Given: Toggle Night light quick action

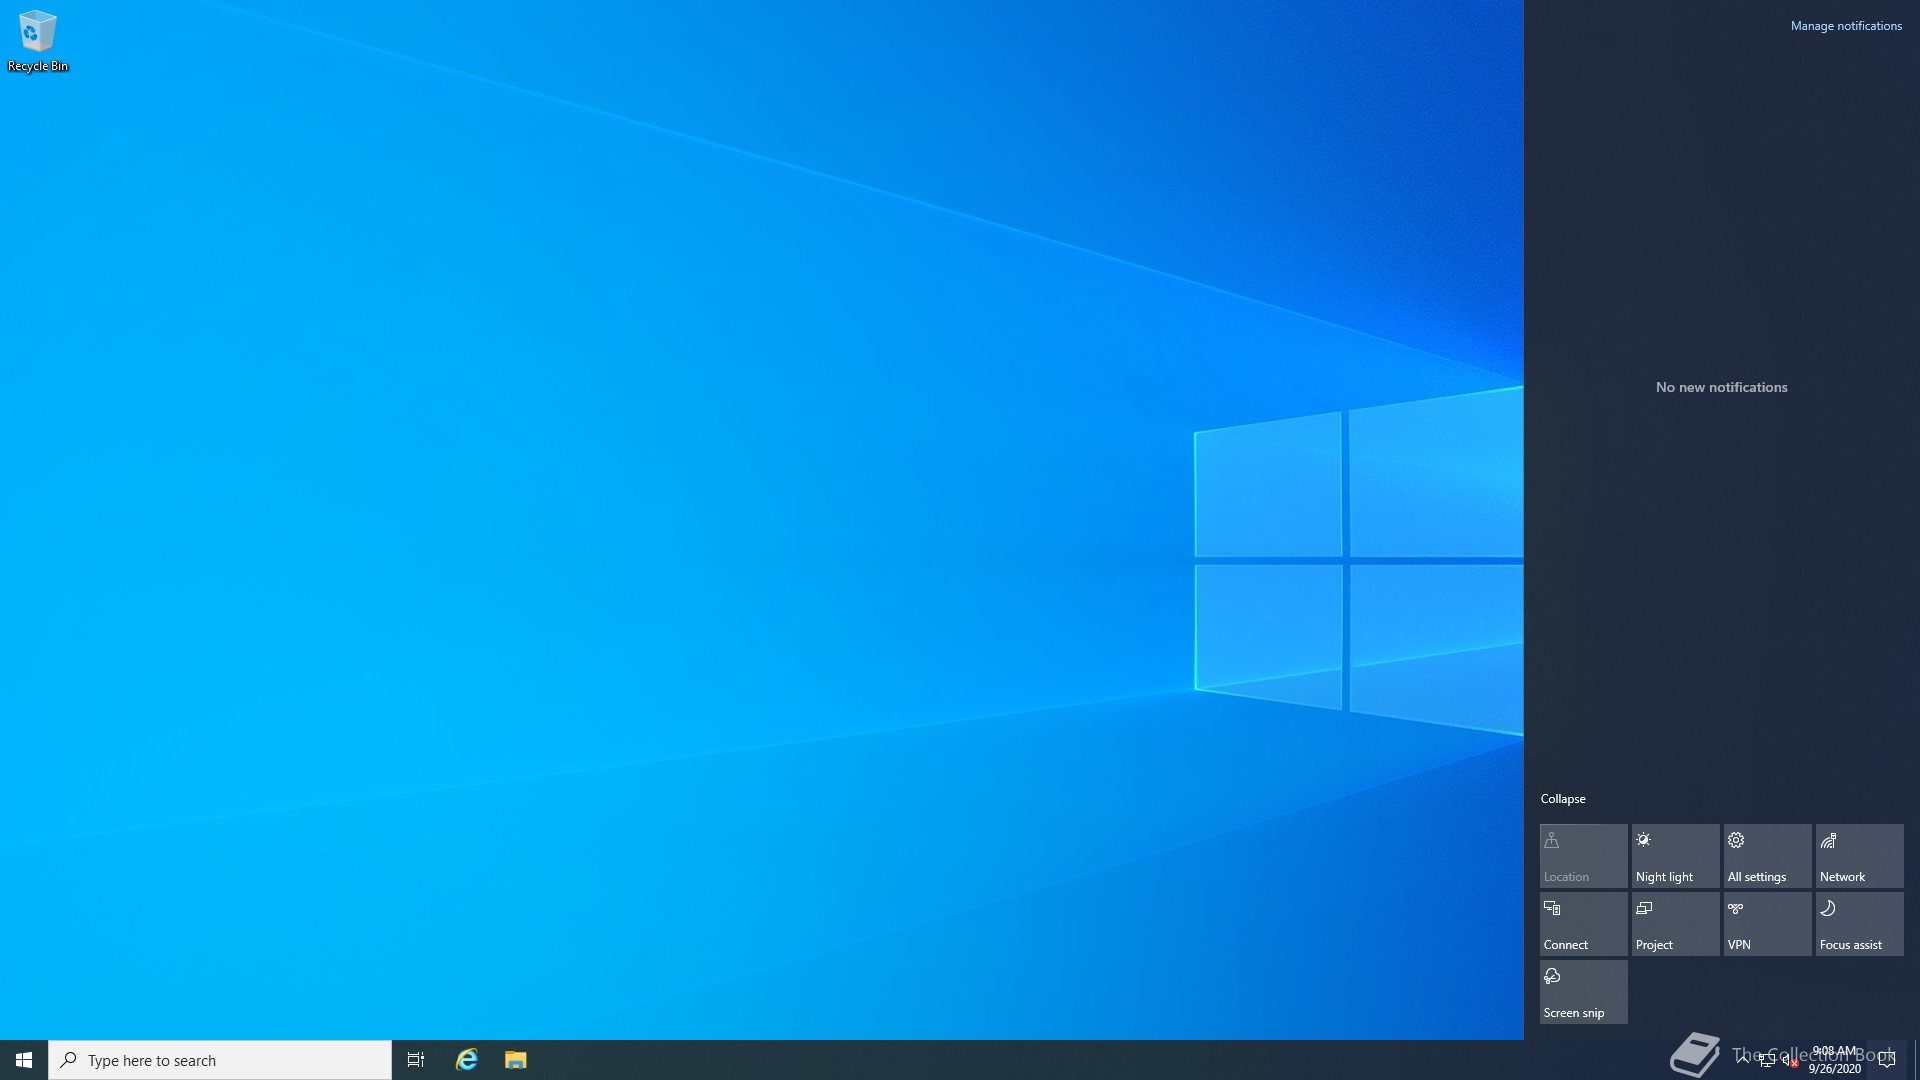Looking at the screenshot, I should click(1676, 856).
